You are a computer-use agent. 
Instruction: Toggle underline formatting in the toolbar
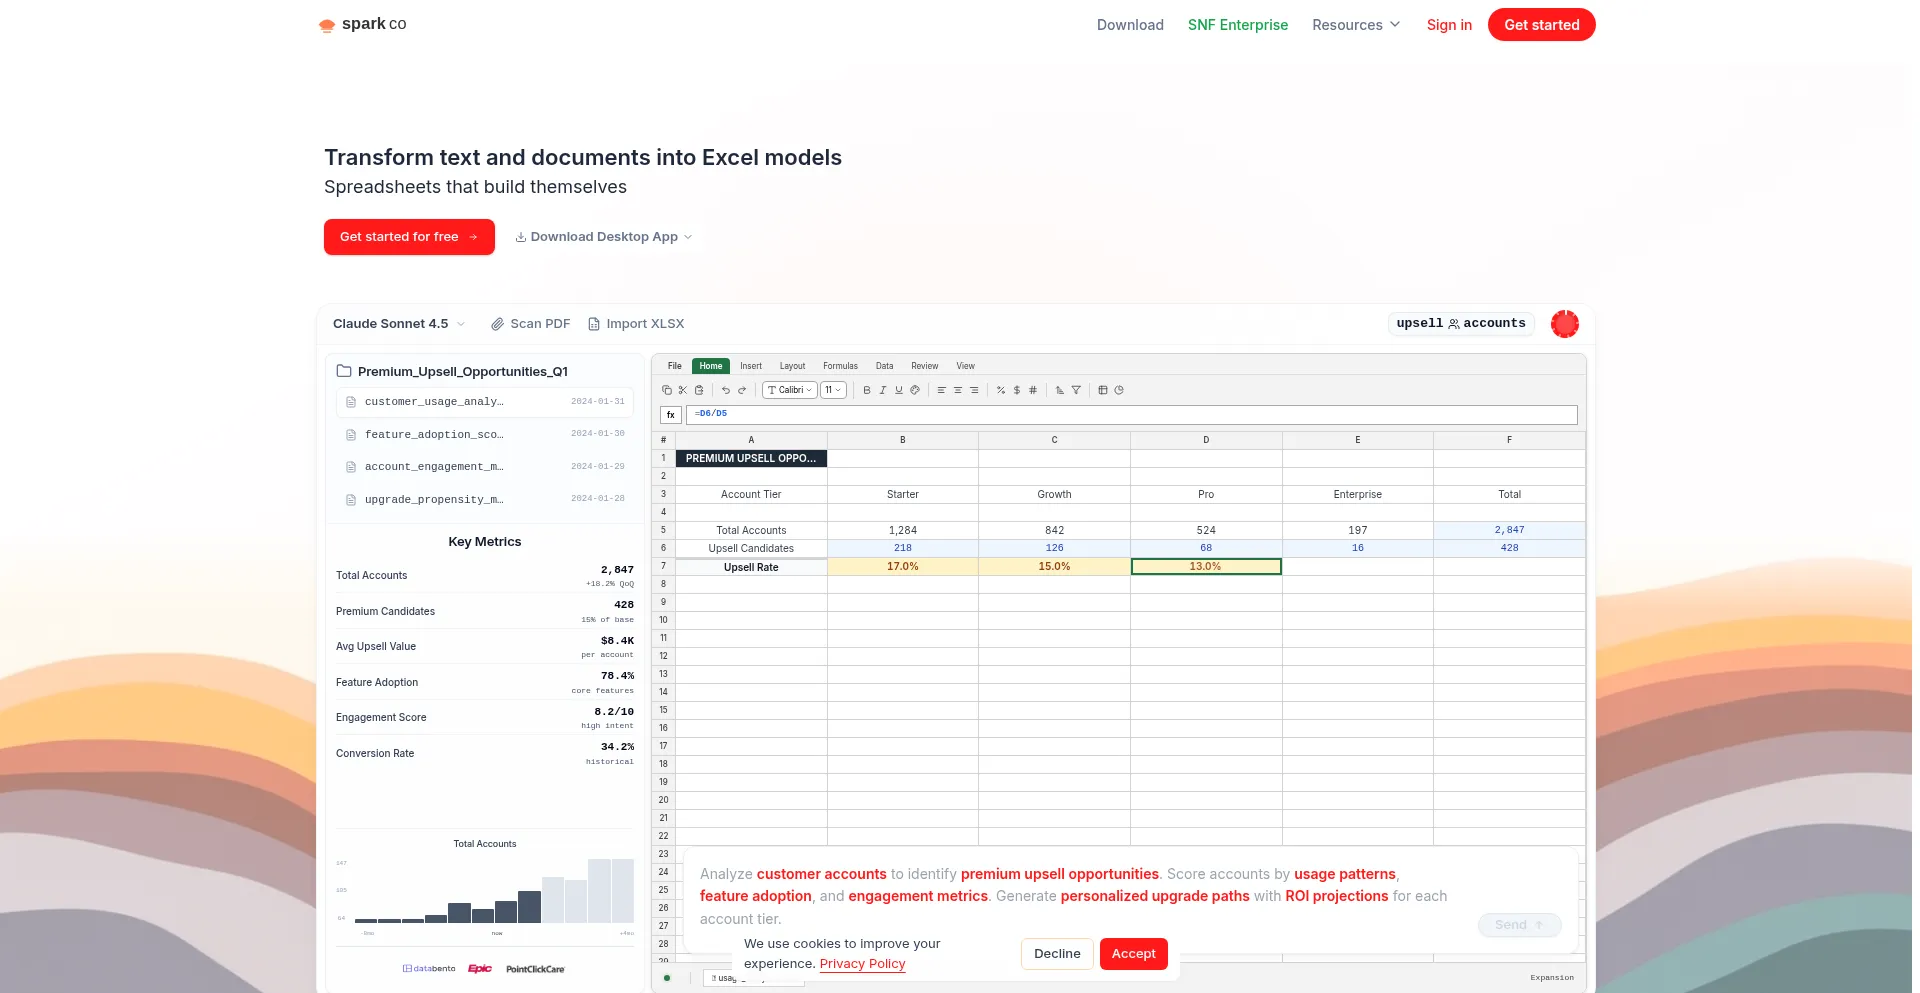pyautogui.click(x=899, y=390)
